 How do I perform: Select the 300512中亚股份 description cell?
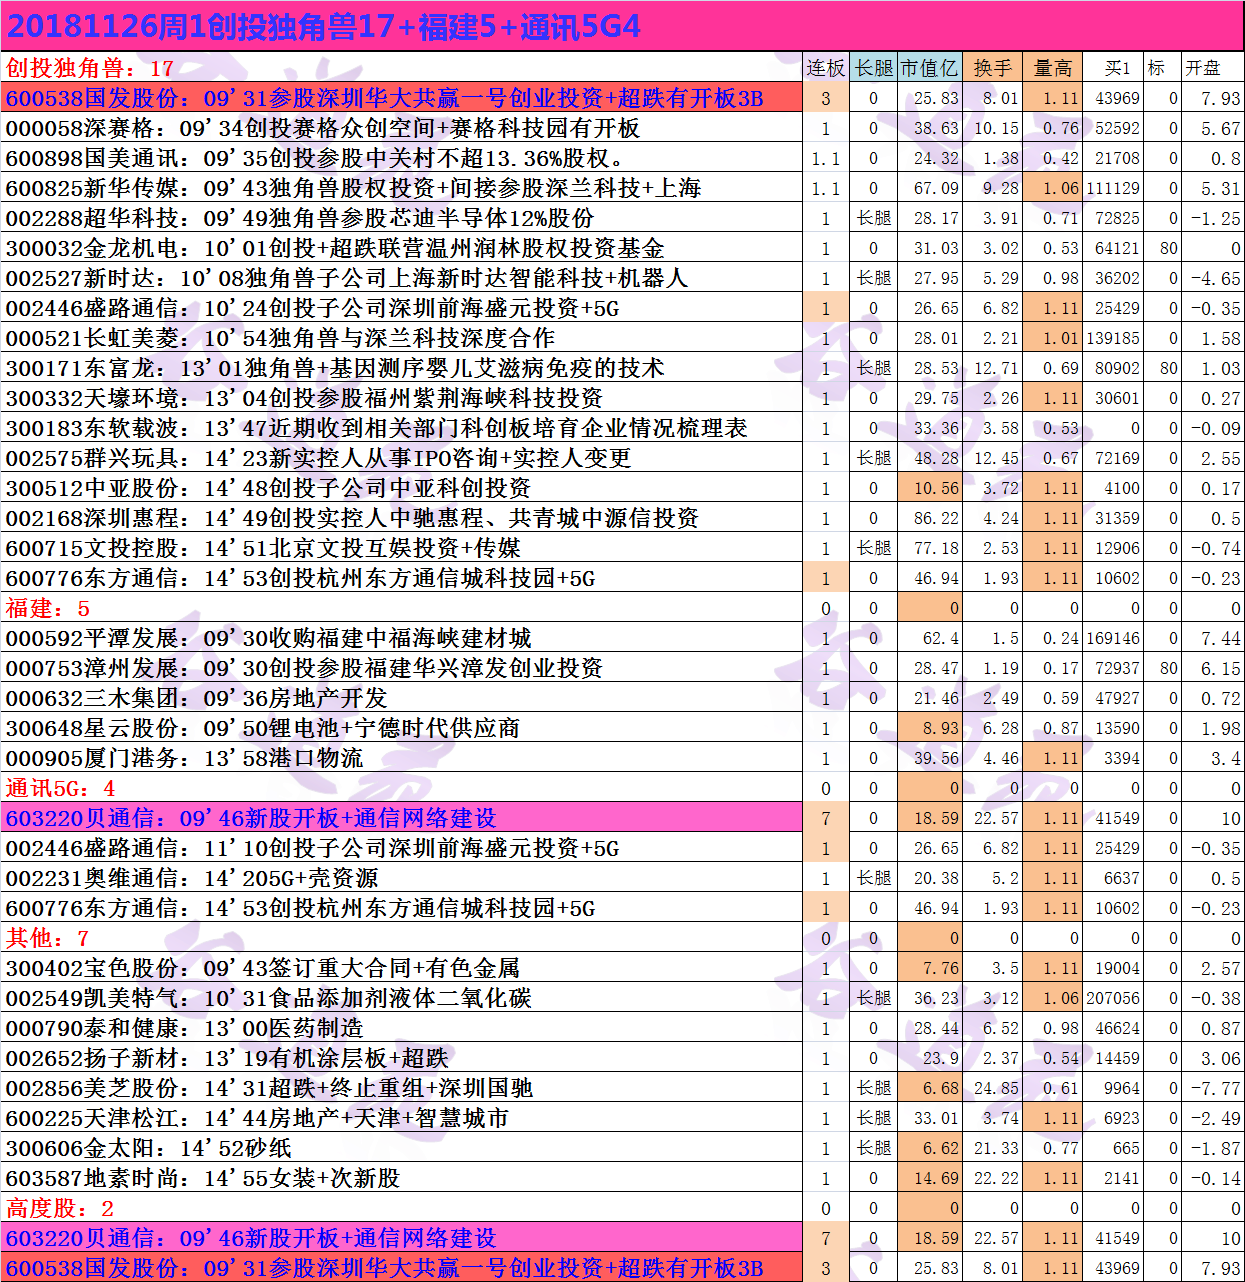point(402,488)
